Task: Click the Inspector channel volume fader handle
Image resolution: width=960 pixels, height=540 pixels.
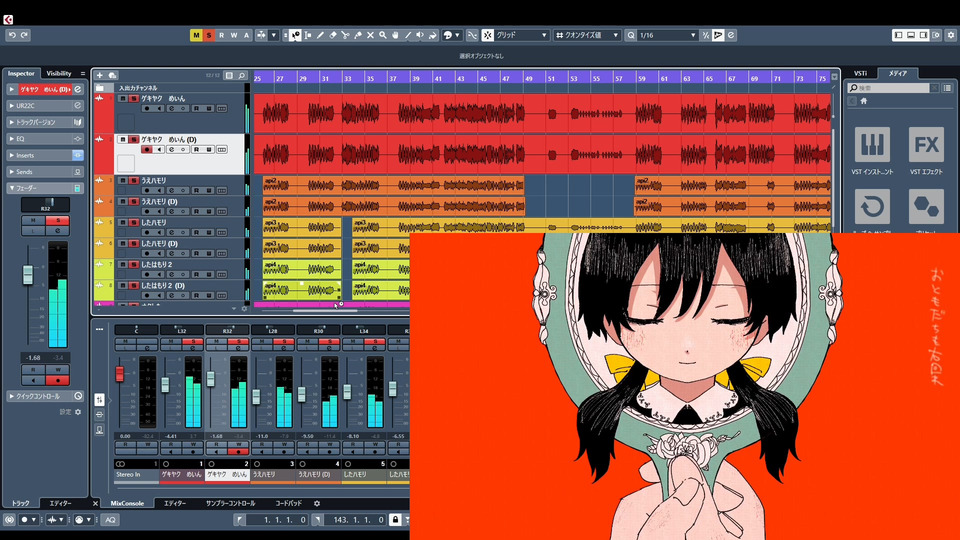Action: [28, 275]
